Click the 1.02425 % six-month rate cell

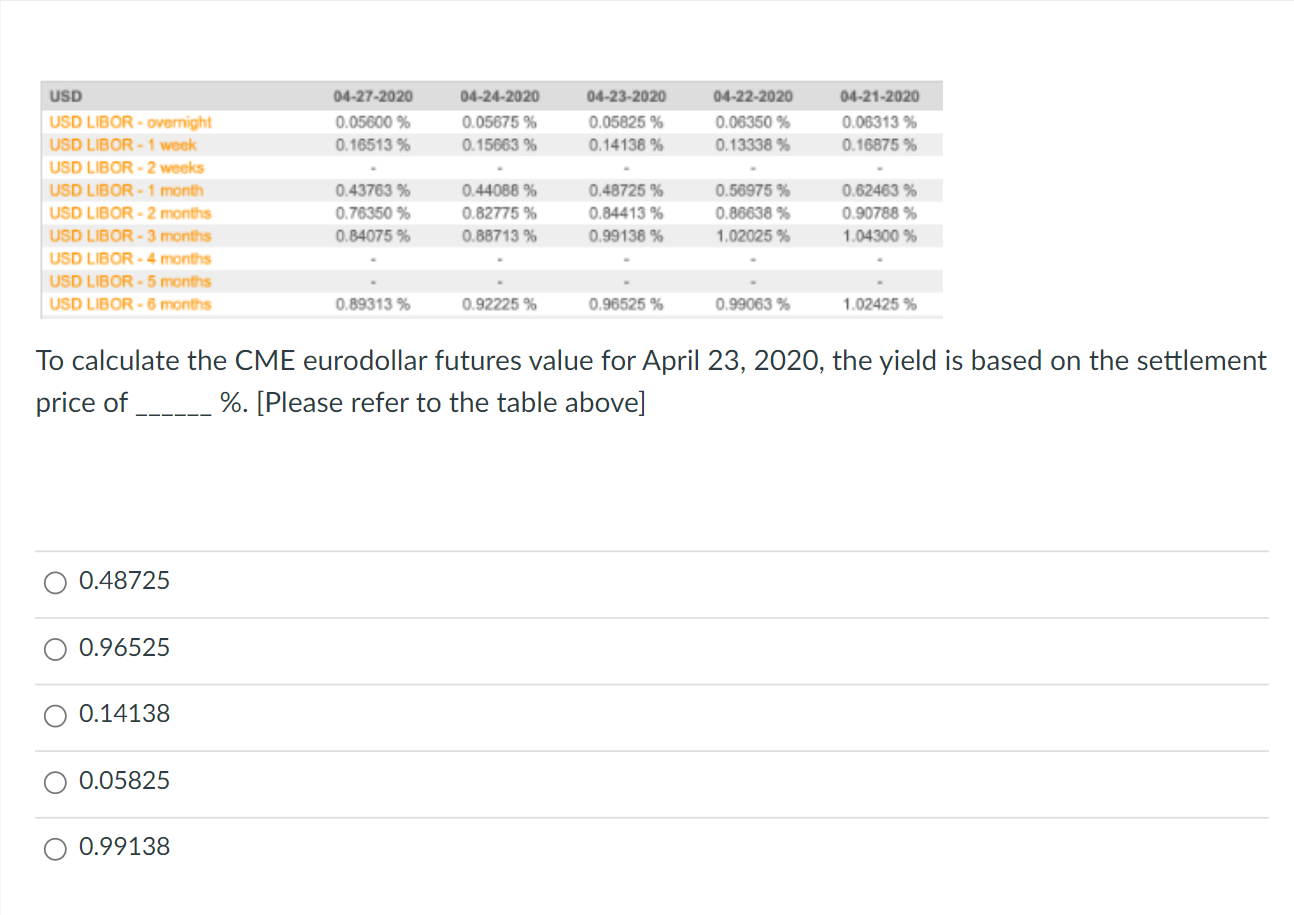(x=879, y=304)
